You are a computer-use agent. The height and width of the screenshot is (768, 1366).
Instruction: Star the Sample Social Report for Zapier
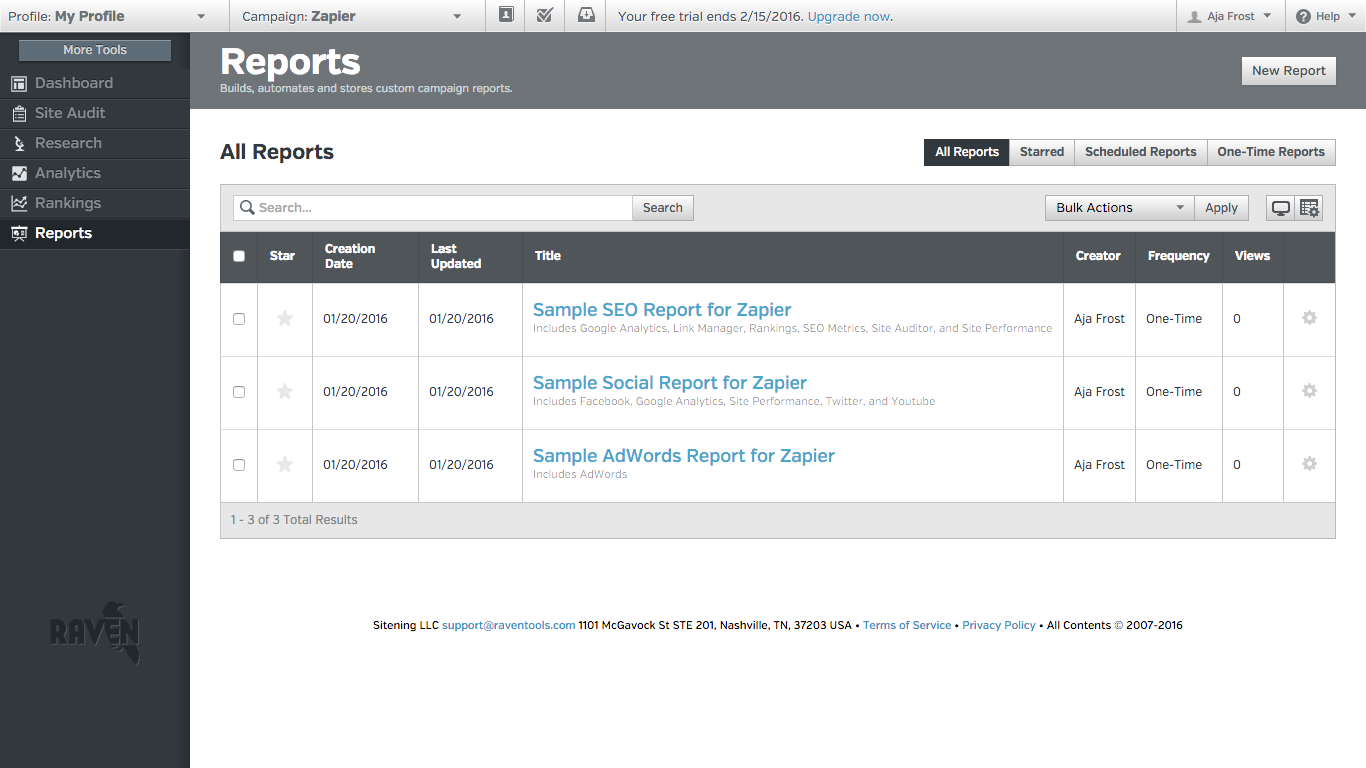(x=285, y=392)
